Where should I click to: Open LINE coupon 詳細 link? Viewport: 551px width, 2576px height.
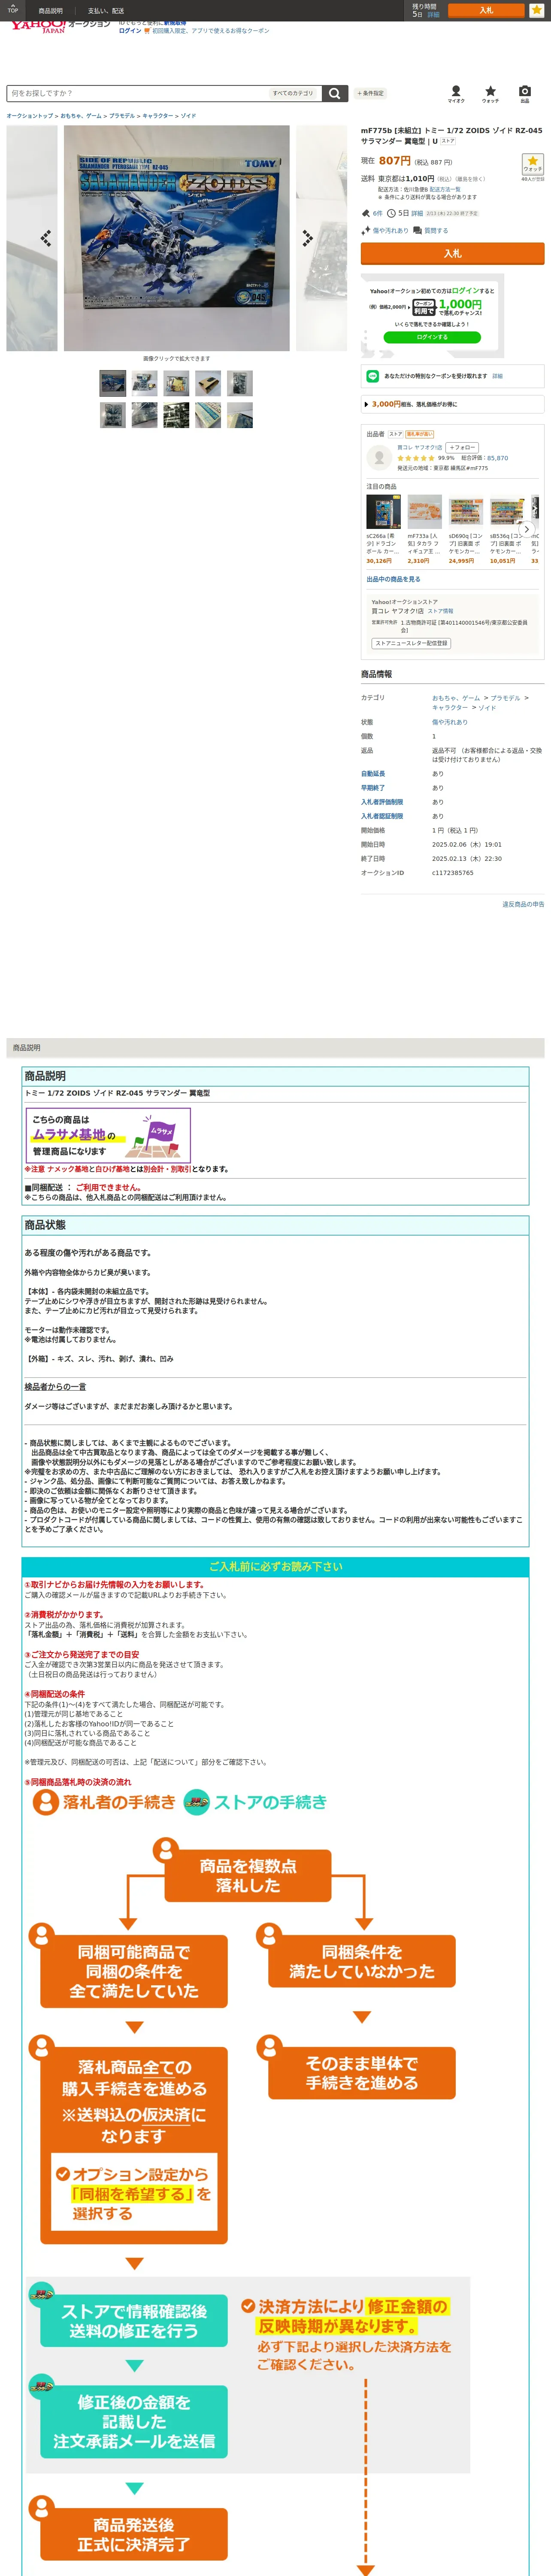tap(497, 376)
